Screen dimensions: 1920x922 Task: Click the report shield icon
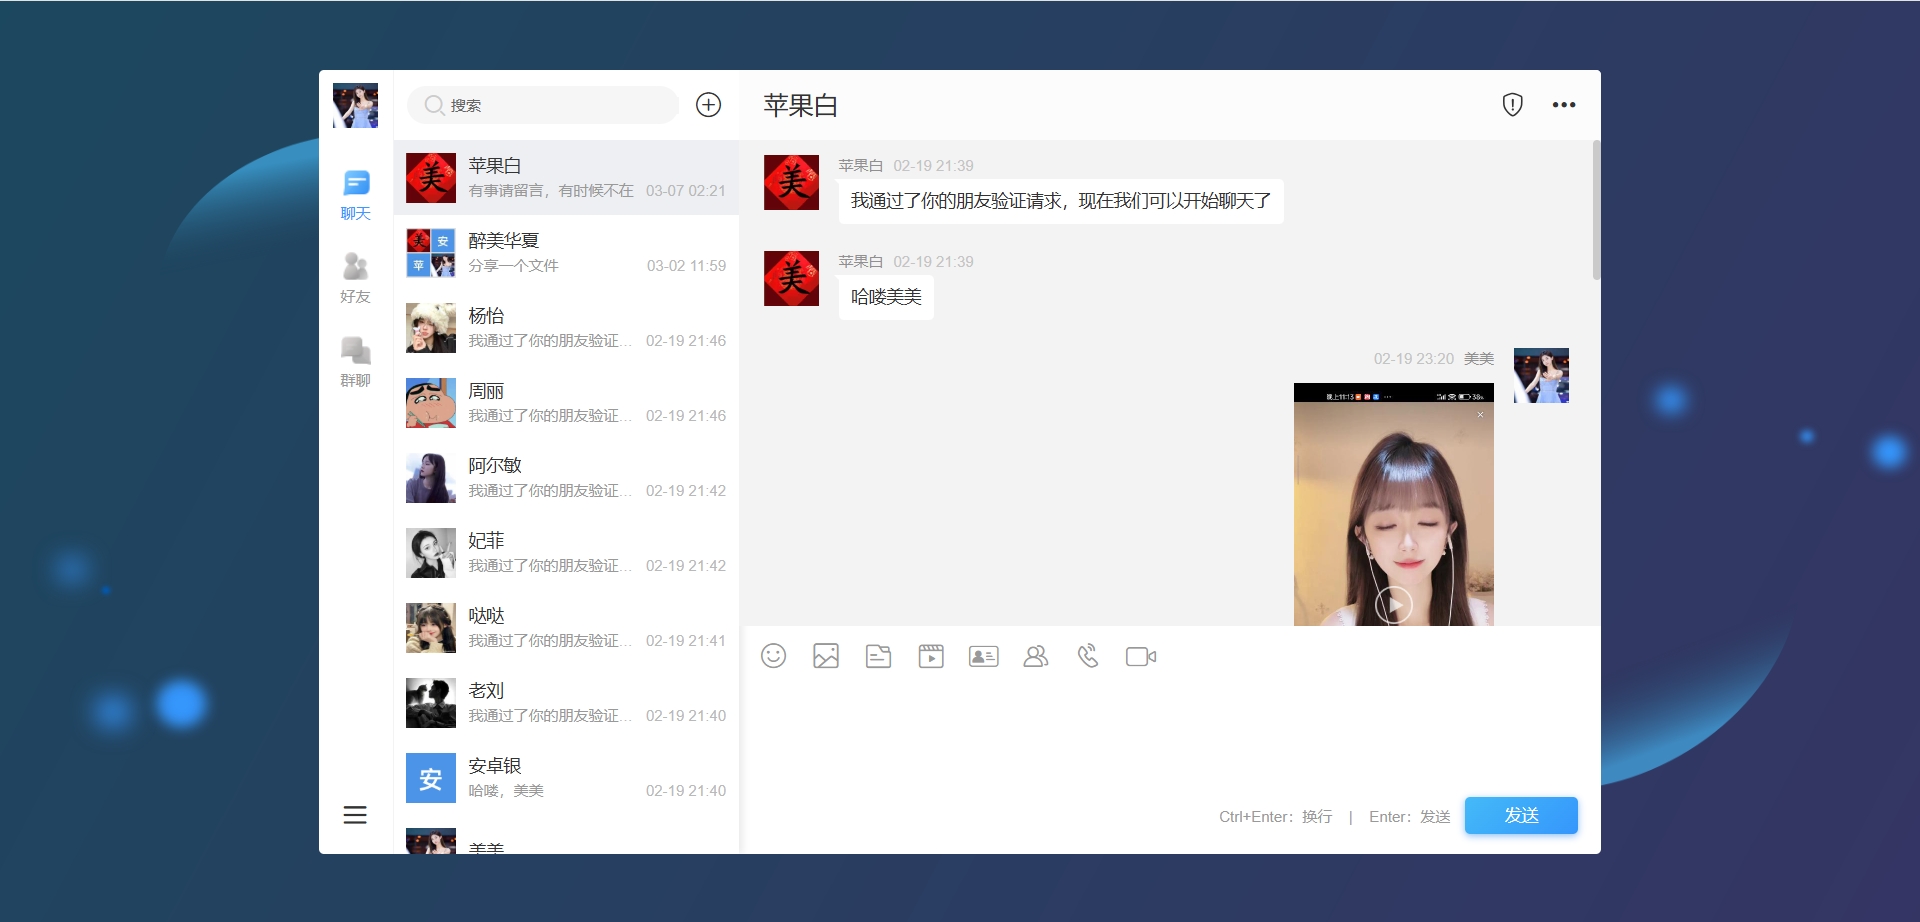1512,104
